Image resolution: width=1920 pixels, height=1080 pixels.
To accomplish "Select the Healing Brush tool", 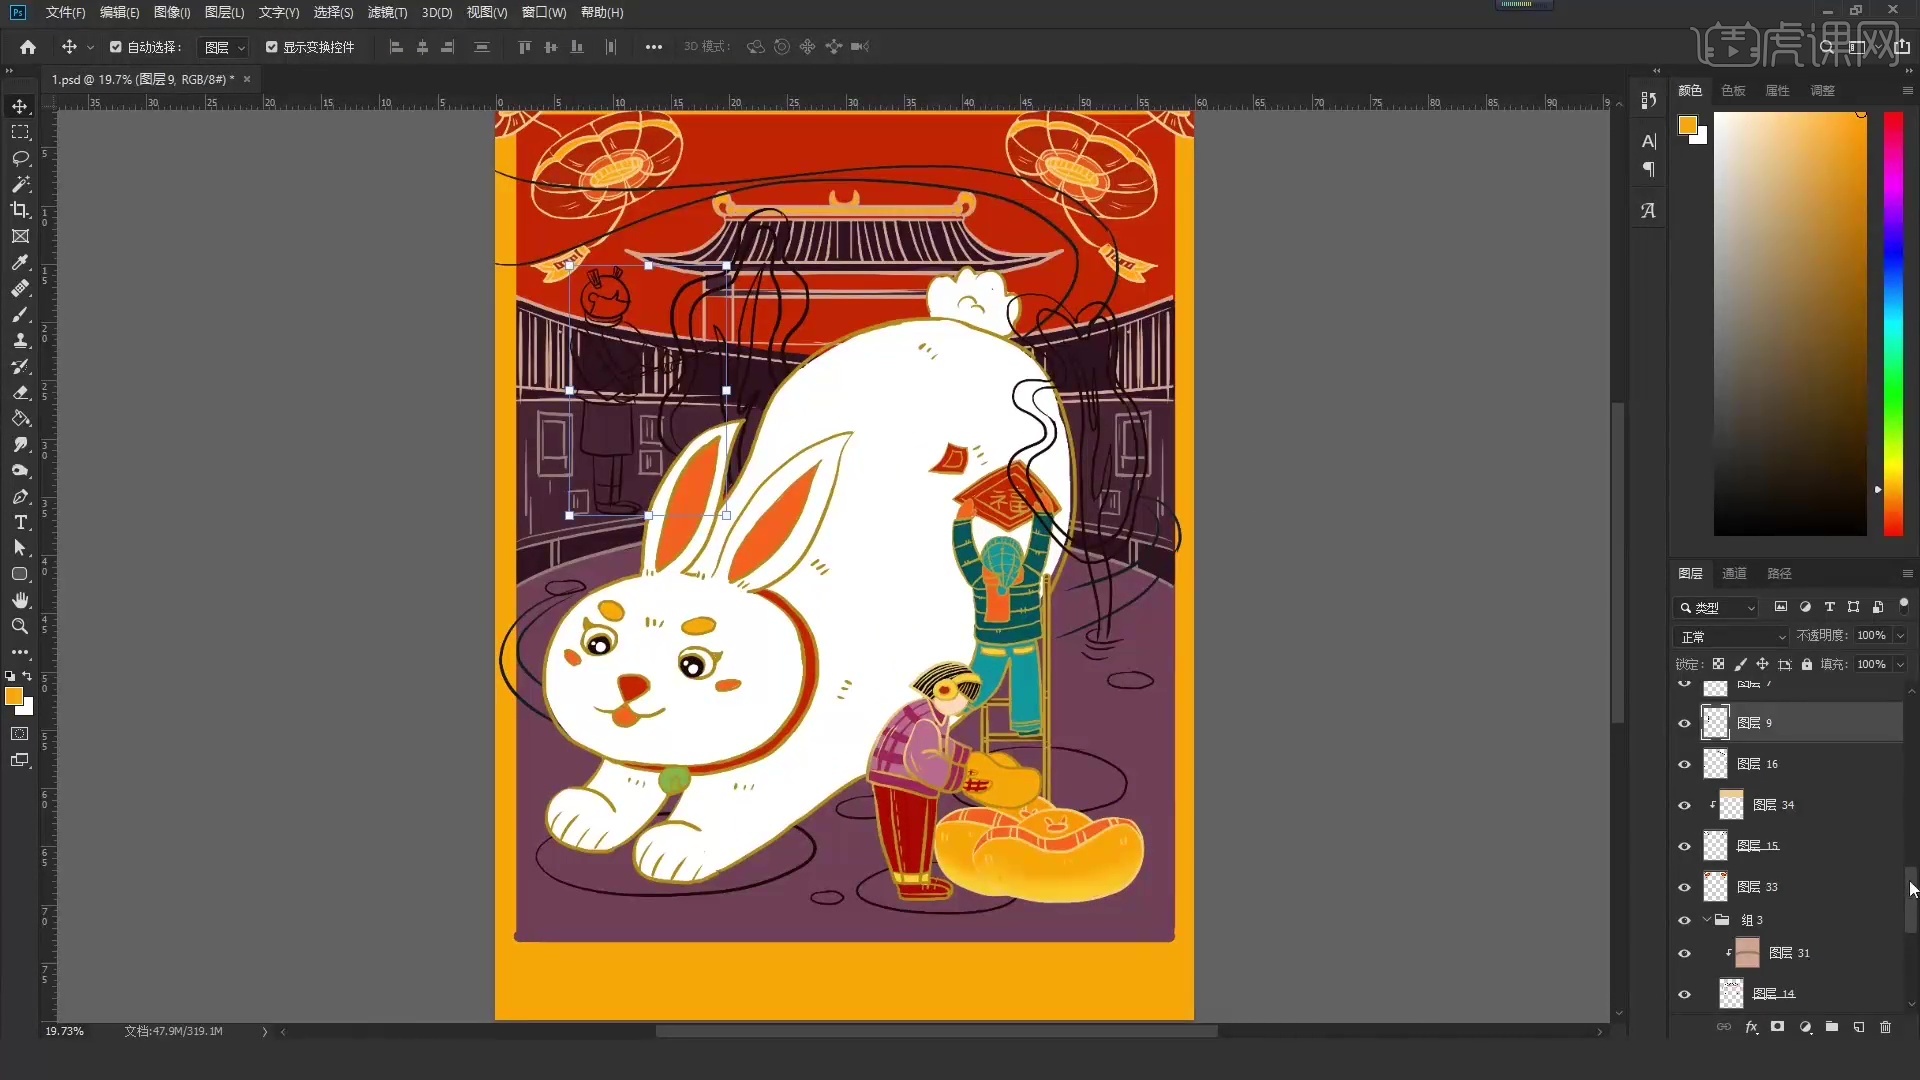I will tap(20, 288).
